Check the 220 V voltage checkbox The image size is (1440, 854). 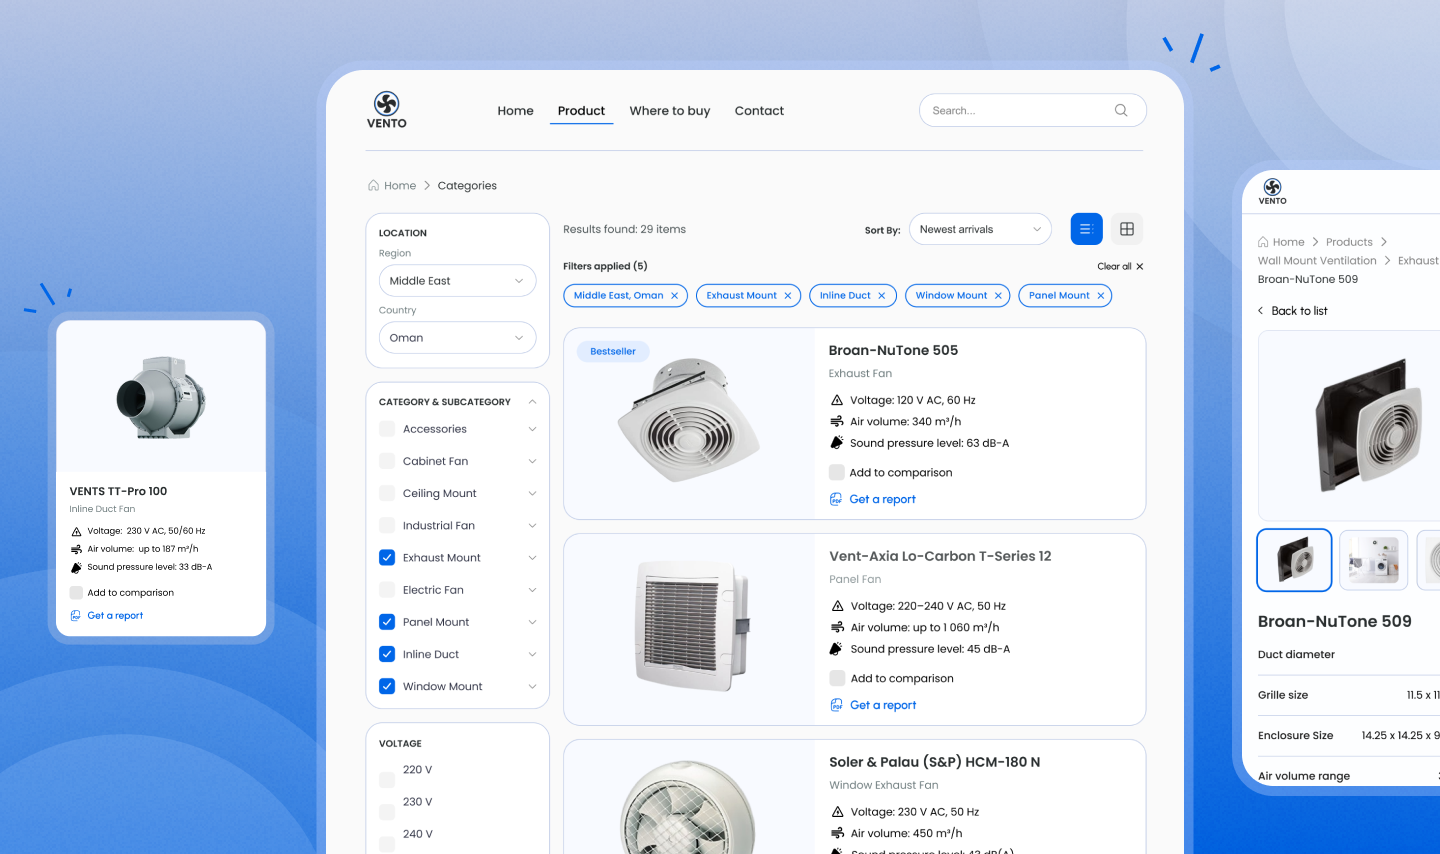(x=387, y=780)
